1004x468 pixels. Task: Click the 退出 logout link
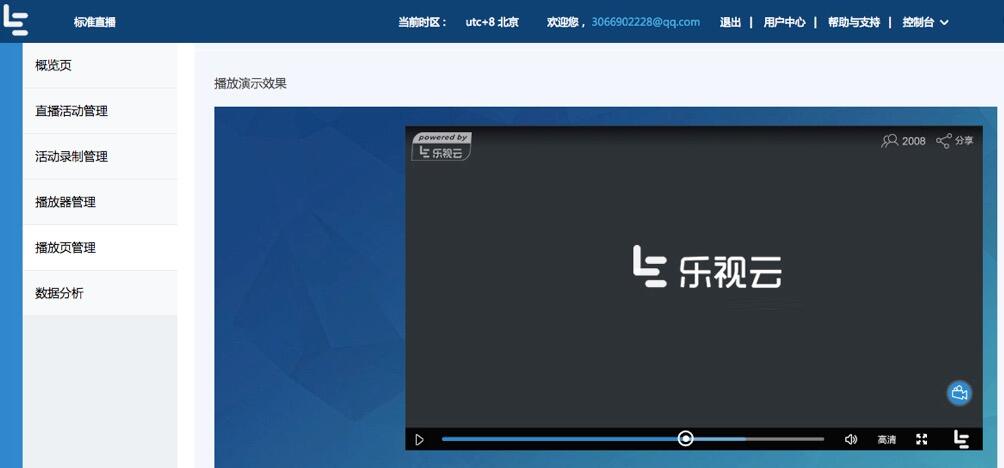click(730, 22)
